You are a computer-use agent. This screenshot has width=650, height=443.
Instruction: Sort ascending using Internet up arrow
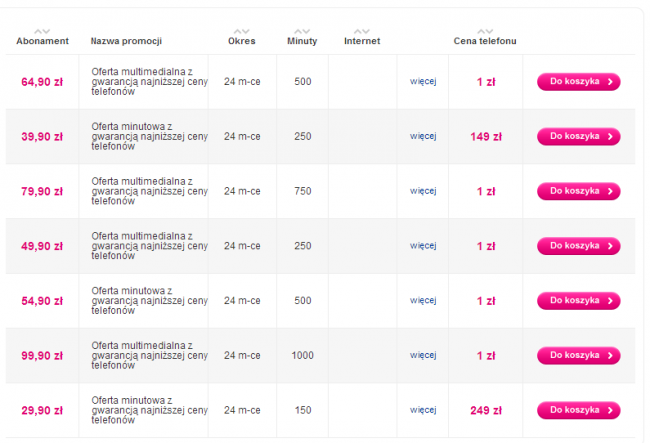point(358,31)
